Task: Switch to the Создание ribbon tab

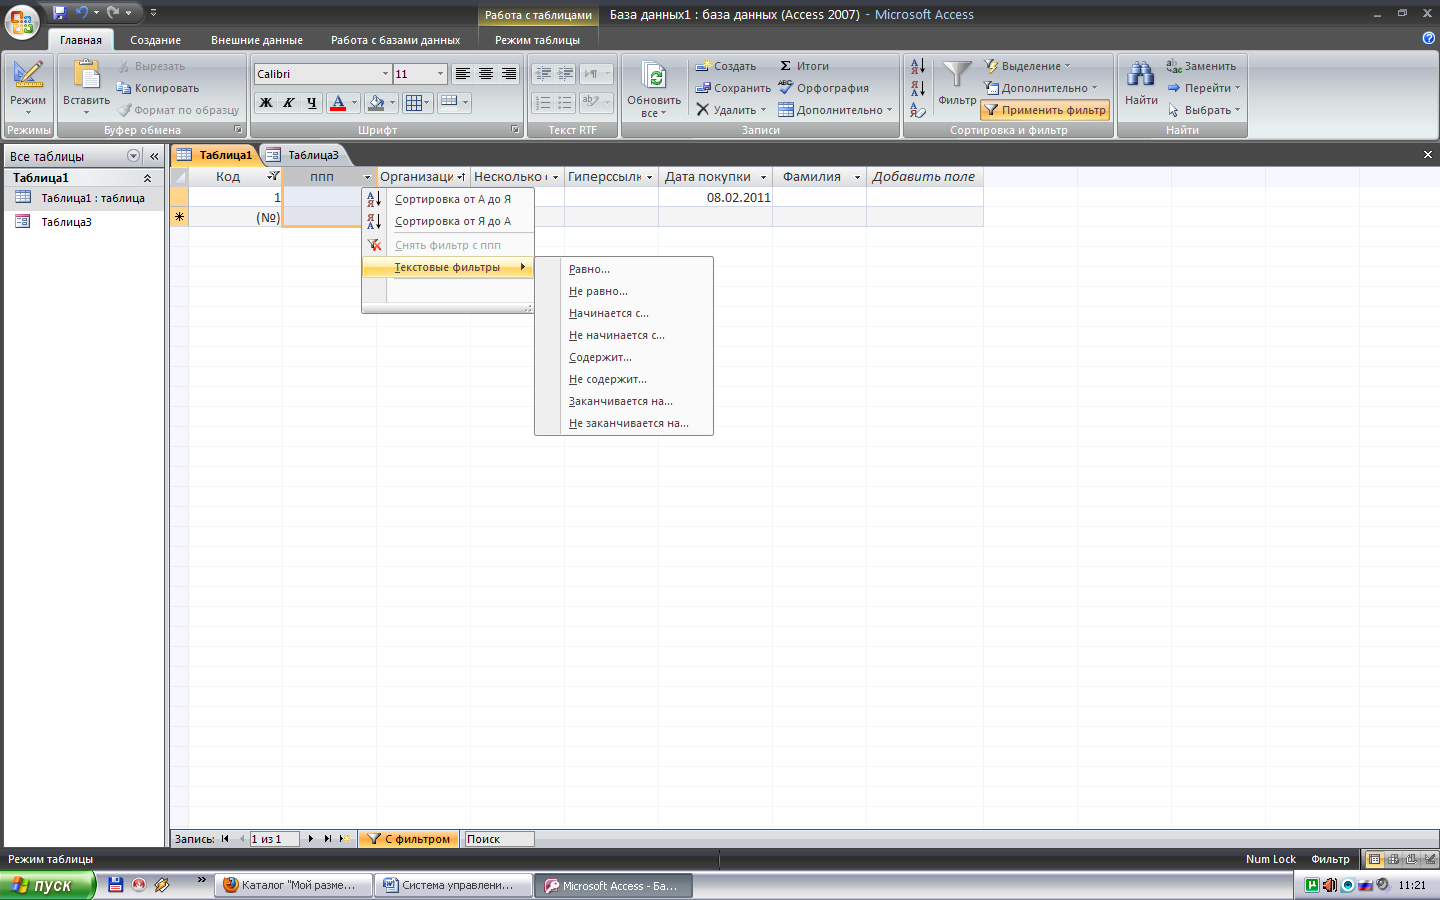Action: tap(155, 40)
